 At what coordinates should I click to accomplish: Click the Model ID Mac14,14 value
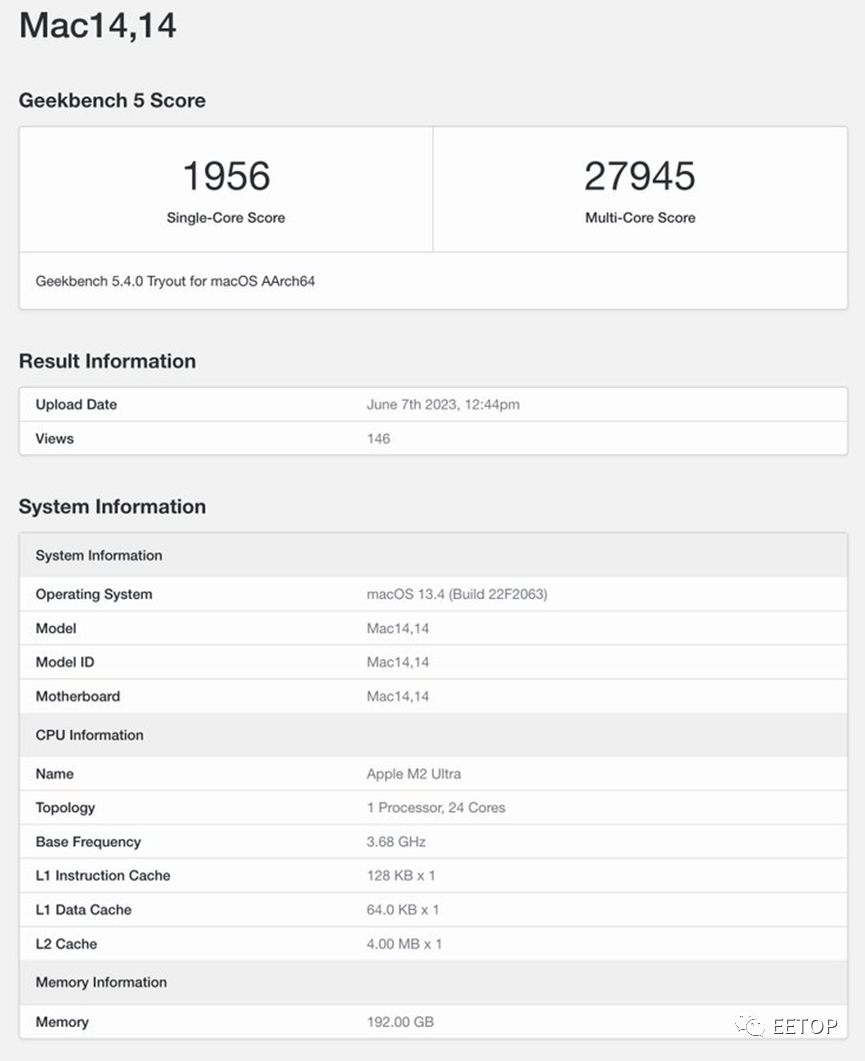tap(398, 662)
